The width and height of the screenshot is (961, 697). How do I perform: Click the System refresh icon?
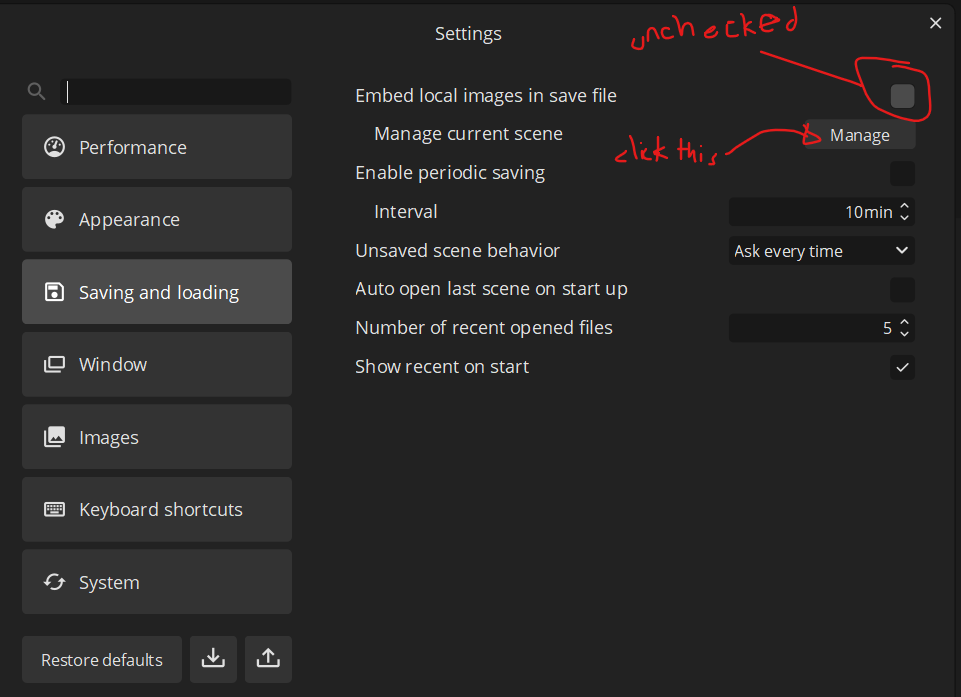pyautogui.click(x=54, y=583)
